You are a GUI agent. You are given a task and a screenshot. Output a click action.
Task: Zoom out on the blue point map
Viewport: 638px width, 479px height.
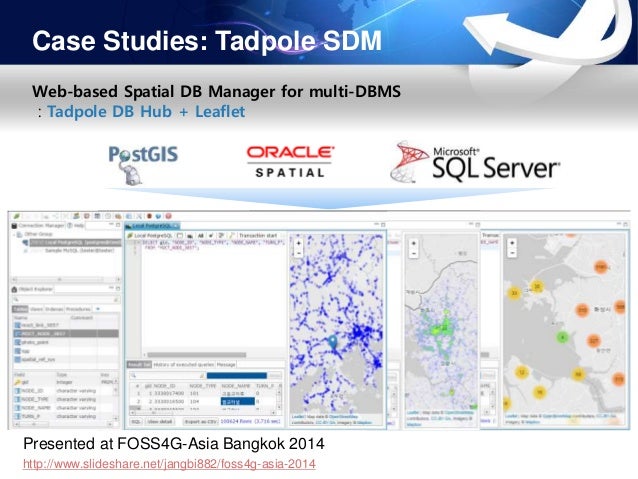click(x=298, y=253)
